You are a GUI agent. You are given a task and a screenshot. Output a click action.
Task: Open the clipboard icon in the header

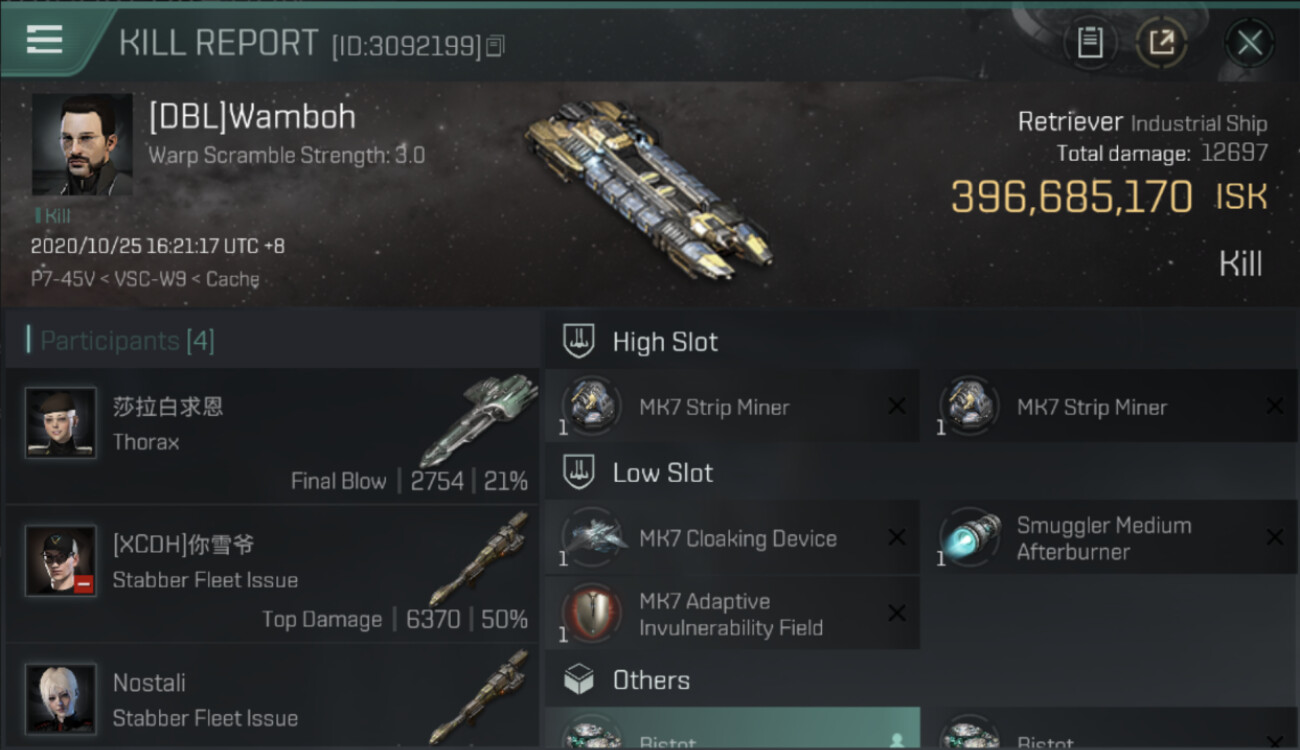pos(1090,43)
